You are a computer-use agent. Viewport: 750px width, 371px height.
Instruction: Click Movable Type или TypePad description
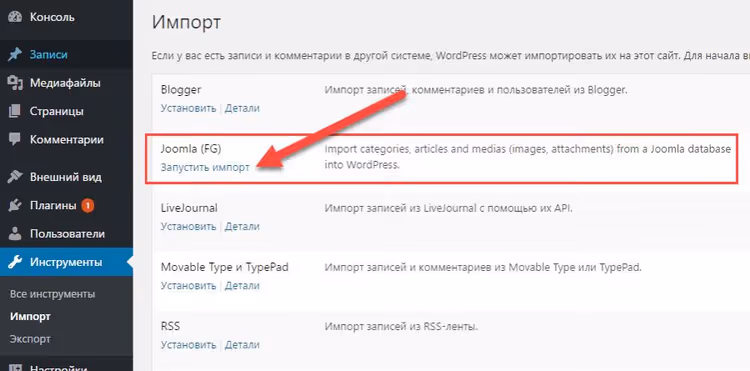482,267
